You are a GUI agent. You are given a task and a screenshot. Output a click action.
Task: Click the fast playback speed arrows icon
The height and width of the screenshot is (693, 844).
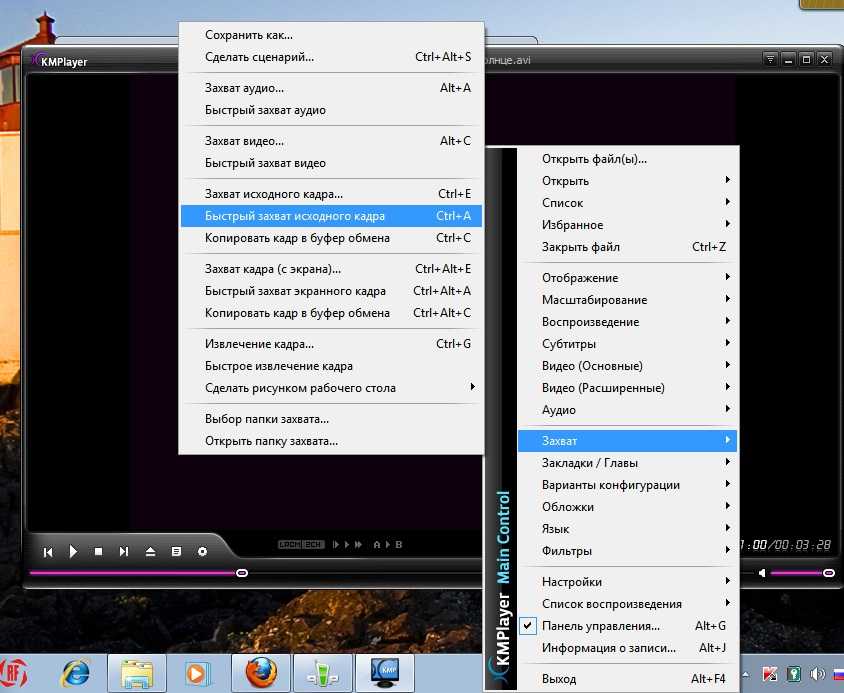(x=358, y=544)
